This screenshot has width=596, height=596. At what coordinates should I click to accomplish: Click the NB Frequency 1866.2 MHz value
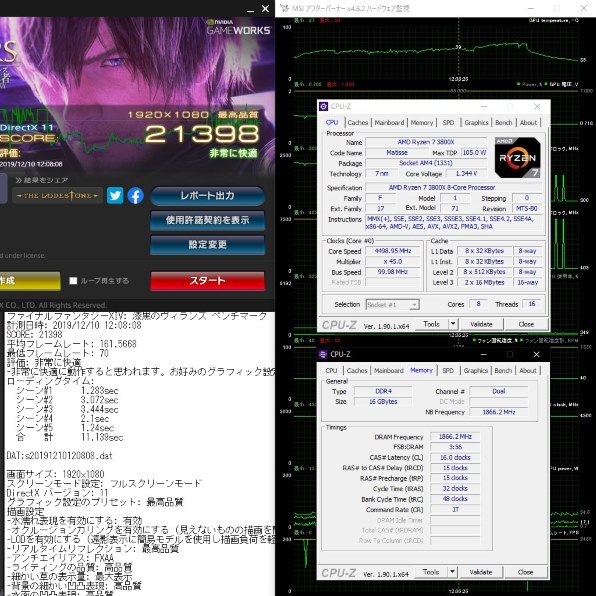499,412
